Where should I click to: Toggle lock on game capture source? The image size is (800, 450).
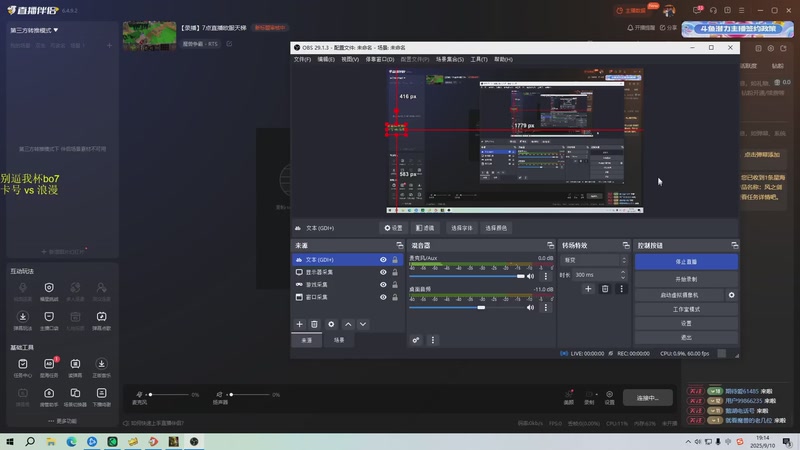(395, 285)
